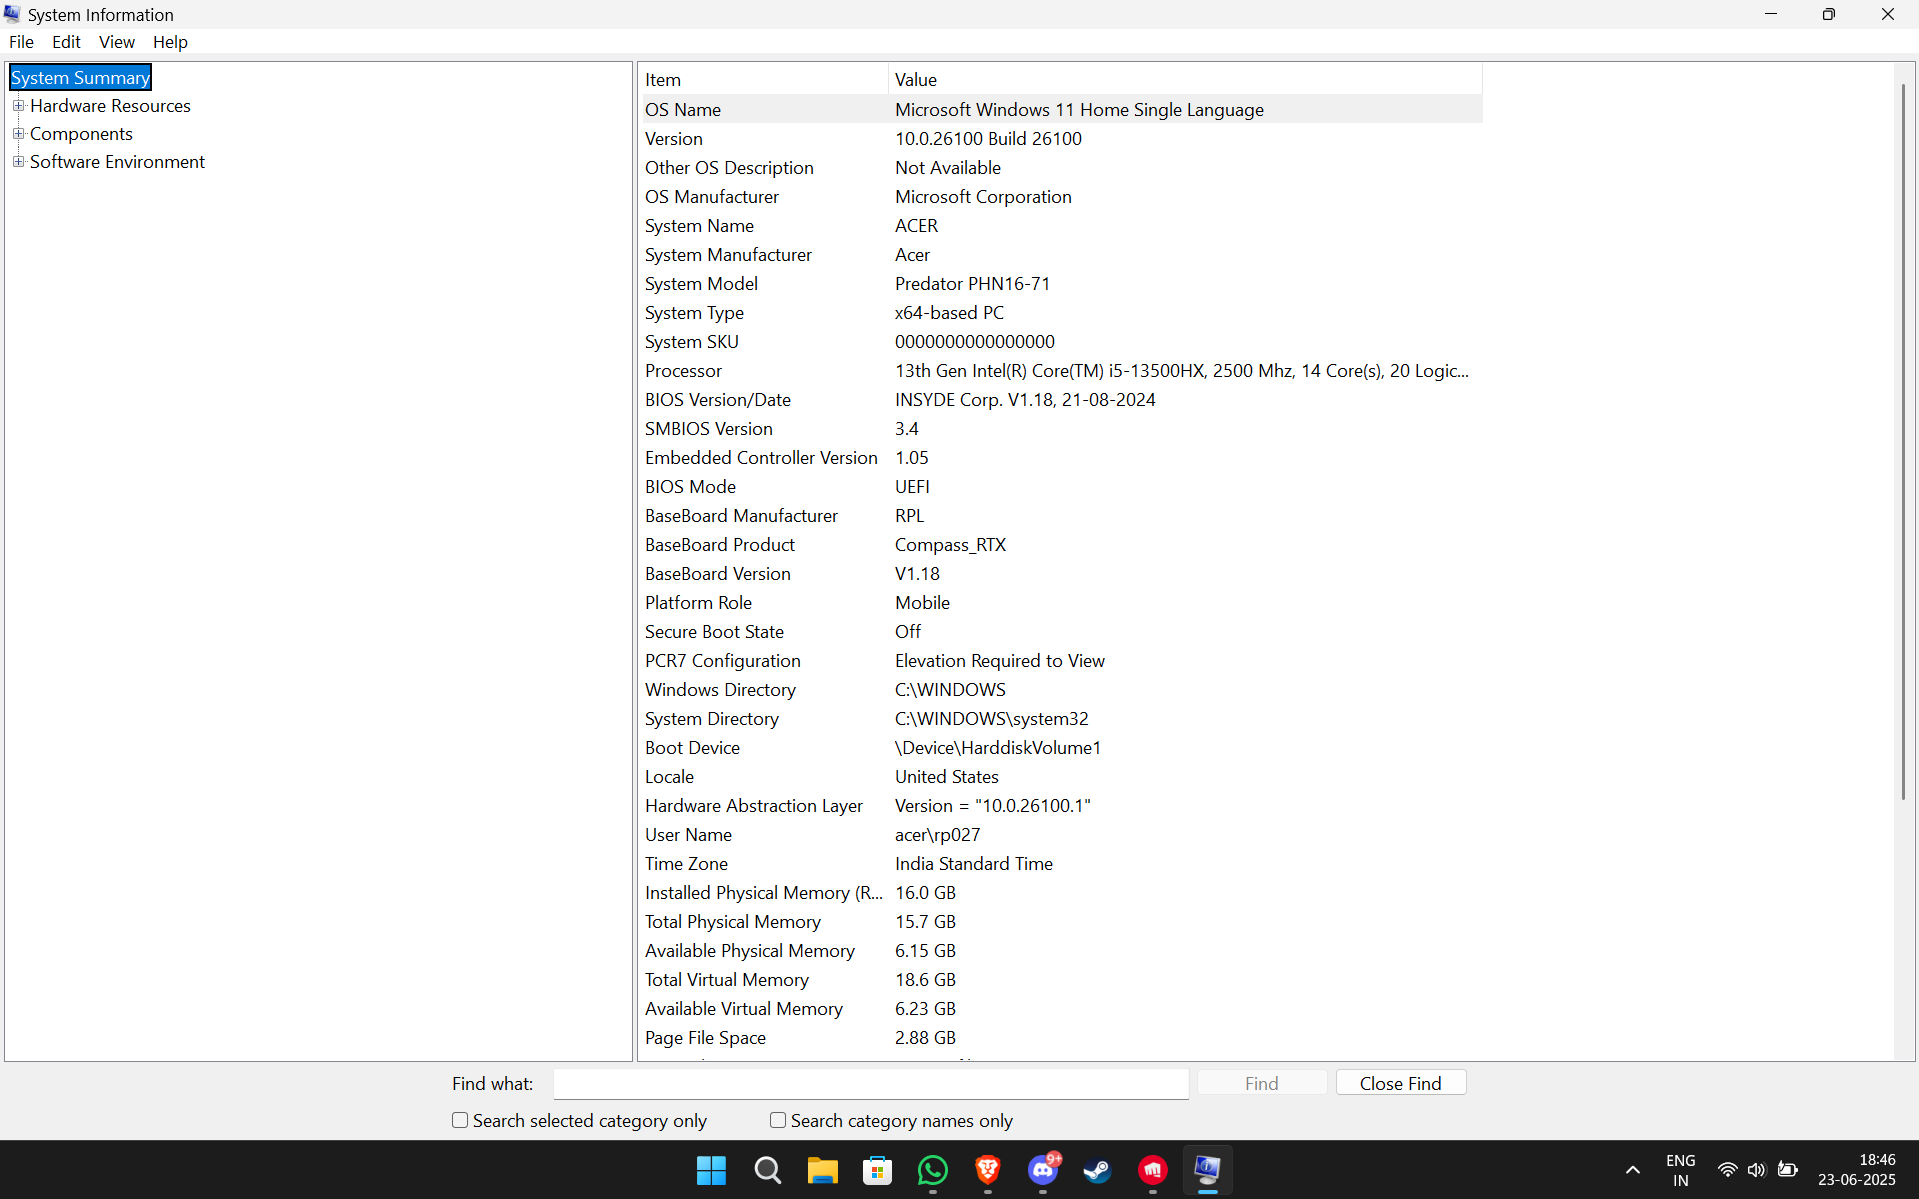Sort by the Item column header
This screenshot has height=1199, width=1919.
pyautogui.click(x=763, y=79)
